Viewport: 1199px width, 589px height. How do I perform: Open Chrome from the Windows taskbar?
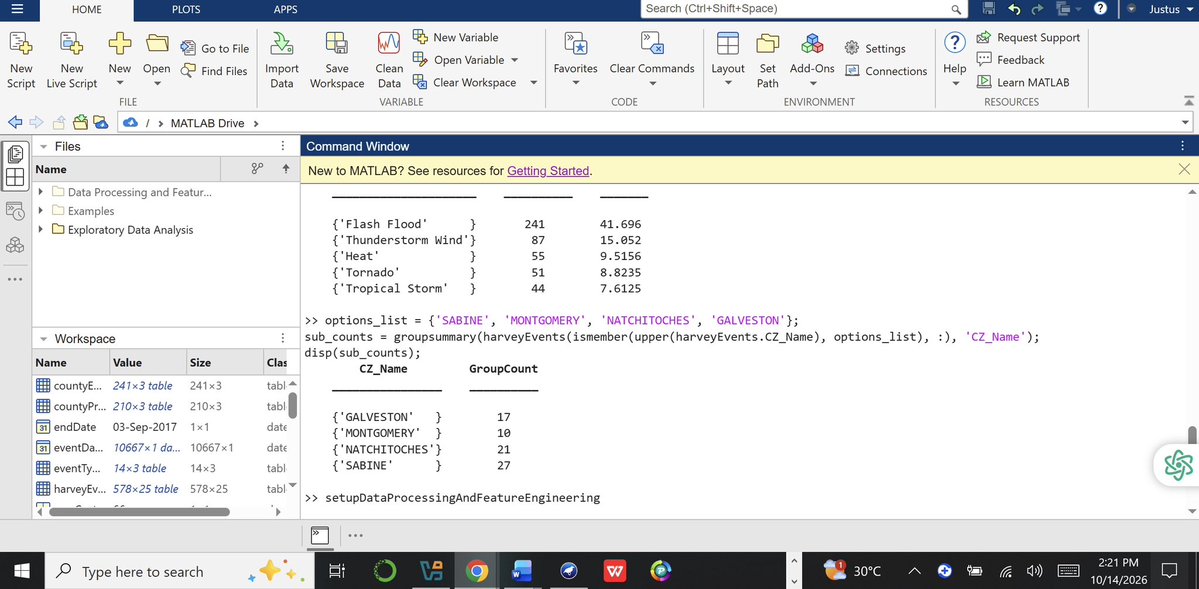click(x=476, y=571)
